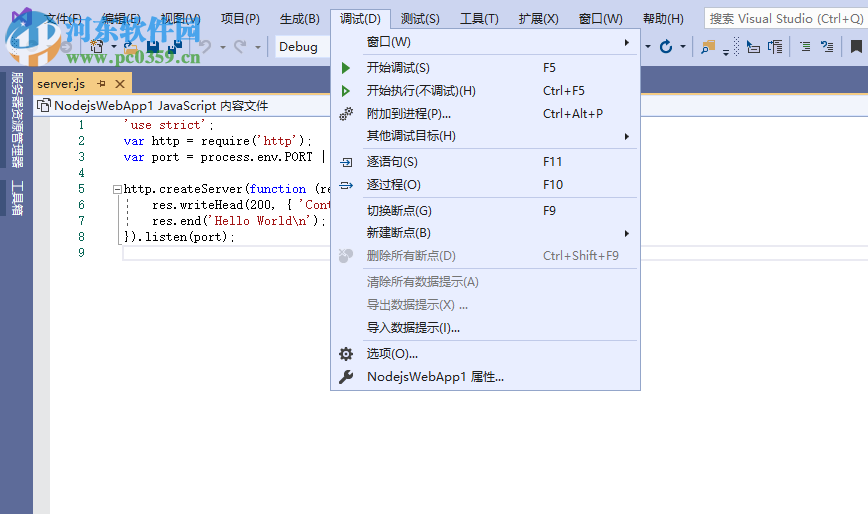Click empty line 9 in the editor

point(226,253)
